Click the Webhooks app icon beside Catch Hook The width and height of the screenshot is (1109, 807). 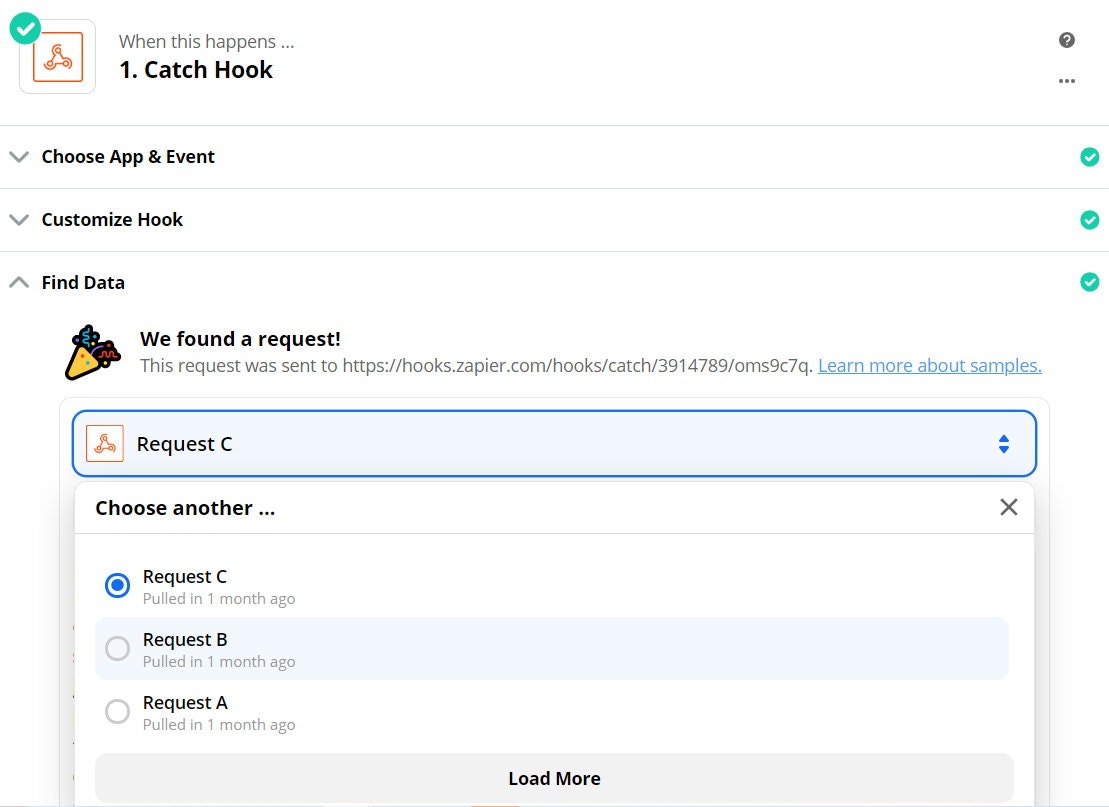58,57
